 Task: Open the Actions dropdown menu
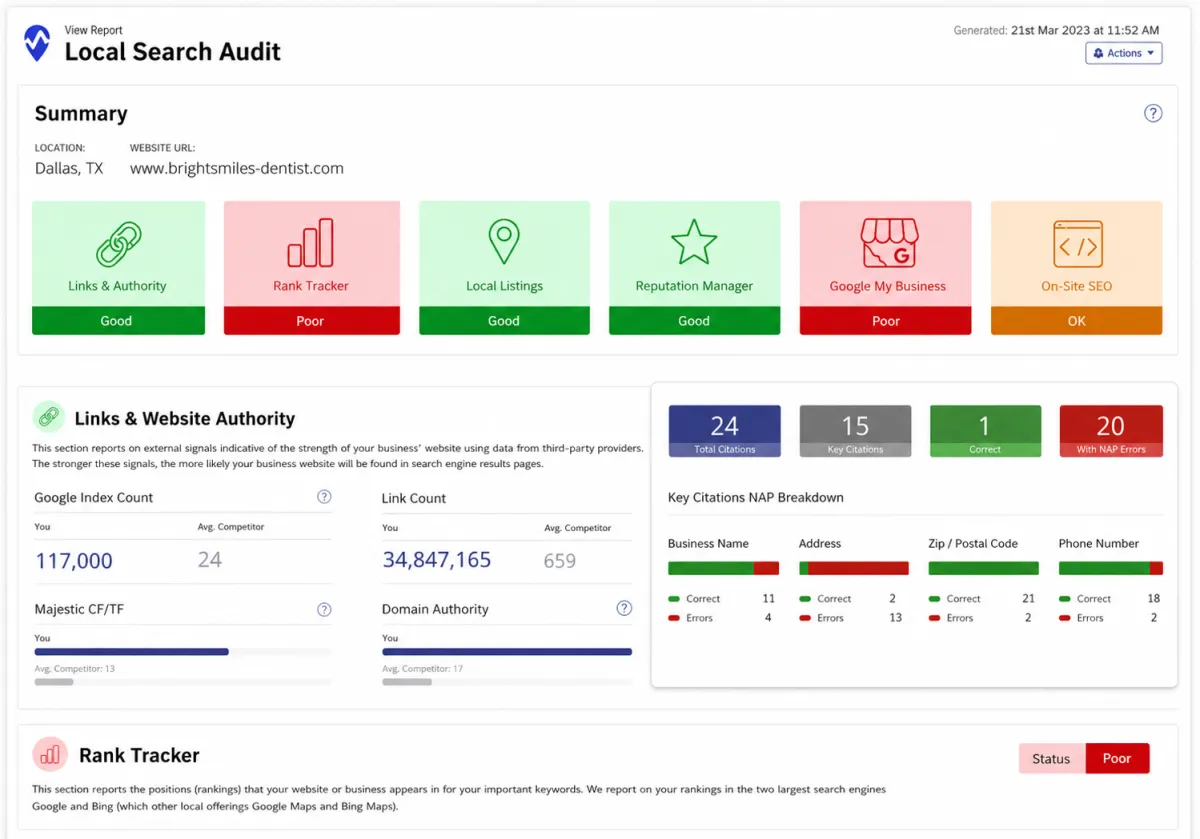(x=1124, y=53)
